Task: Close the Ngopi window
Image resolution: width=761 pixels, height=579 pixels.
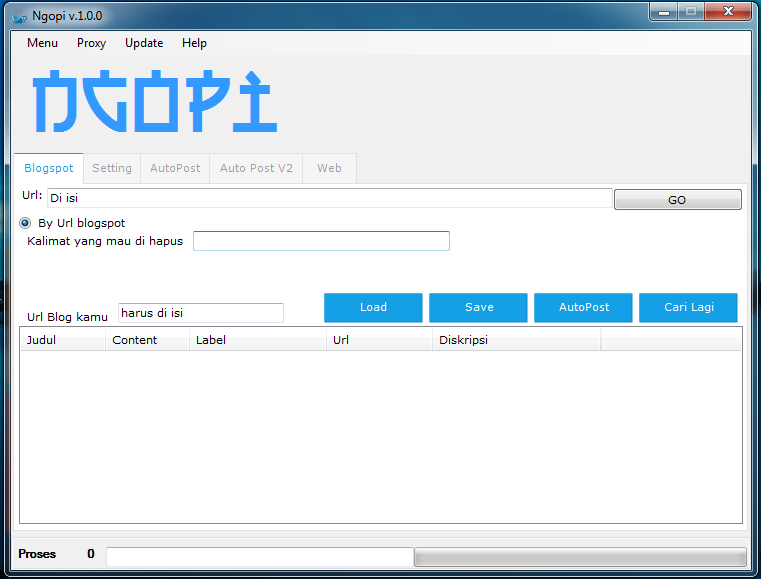Action: point(728,12)
